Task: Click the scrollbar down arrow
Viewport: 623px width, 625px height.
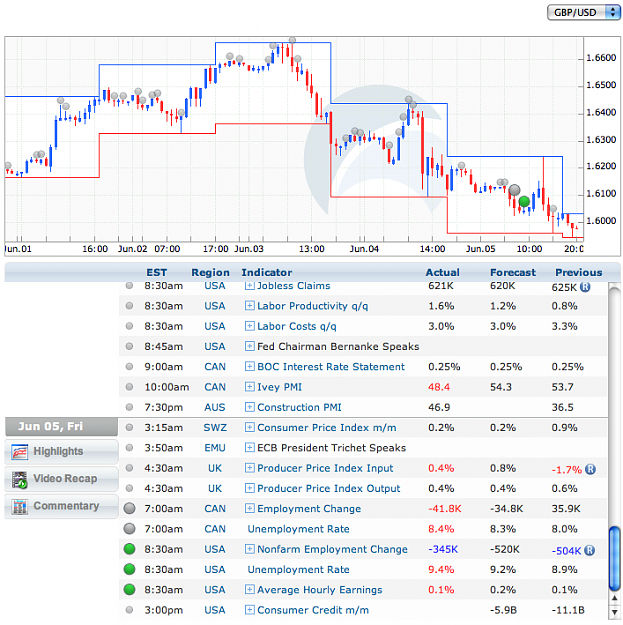Action: (615, 611)
